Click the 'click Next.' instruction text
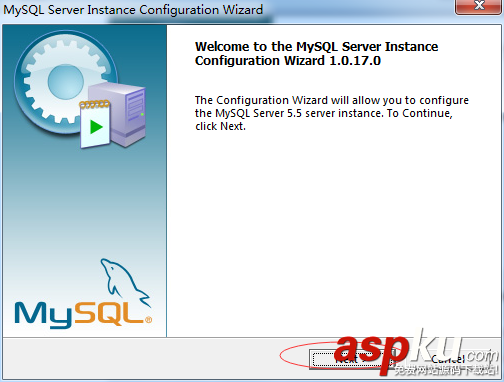 tap(220, 126)
